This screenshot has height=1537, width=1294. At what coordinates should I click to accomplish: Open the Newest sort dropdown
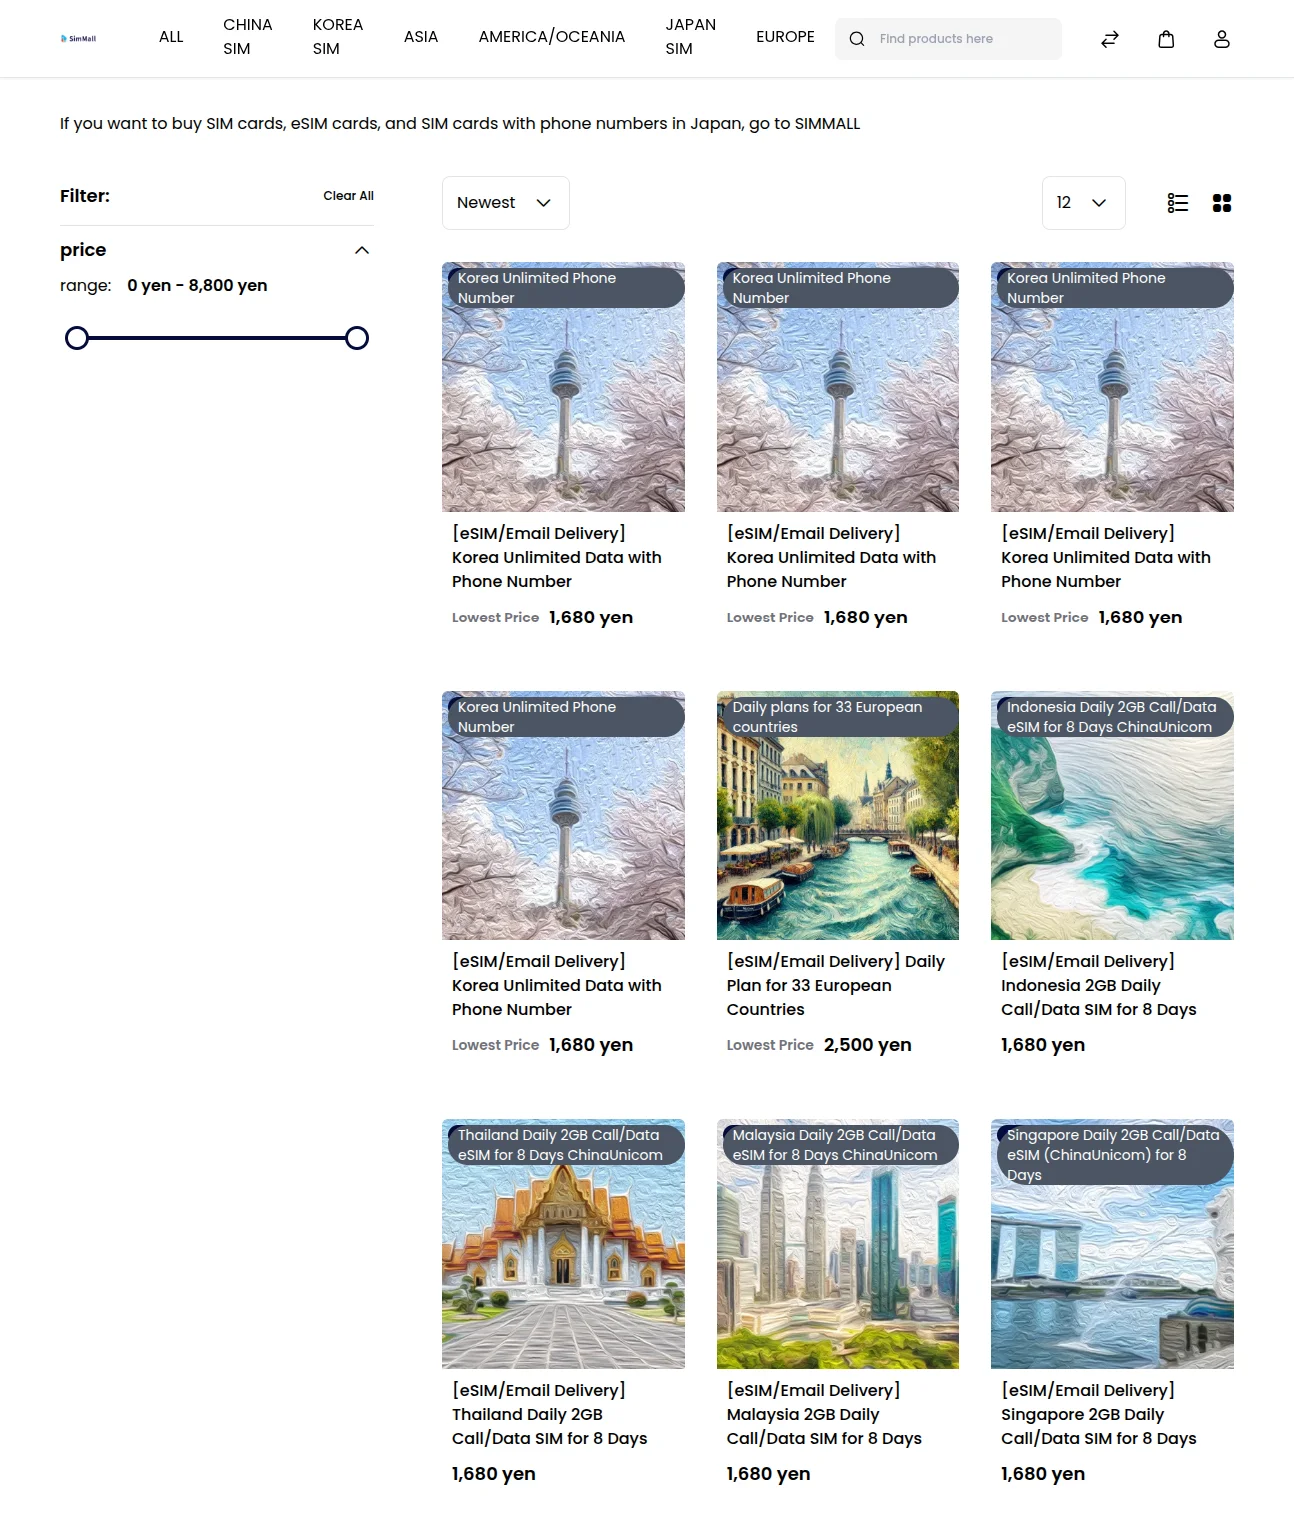point(505,203)
